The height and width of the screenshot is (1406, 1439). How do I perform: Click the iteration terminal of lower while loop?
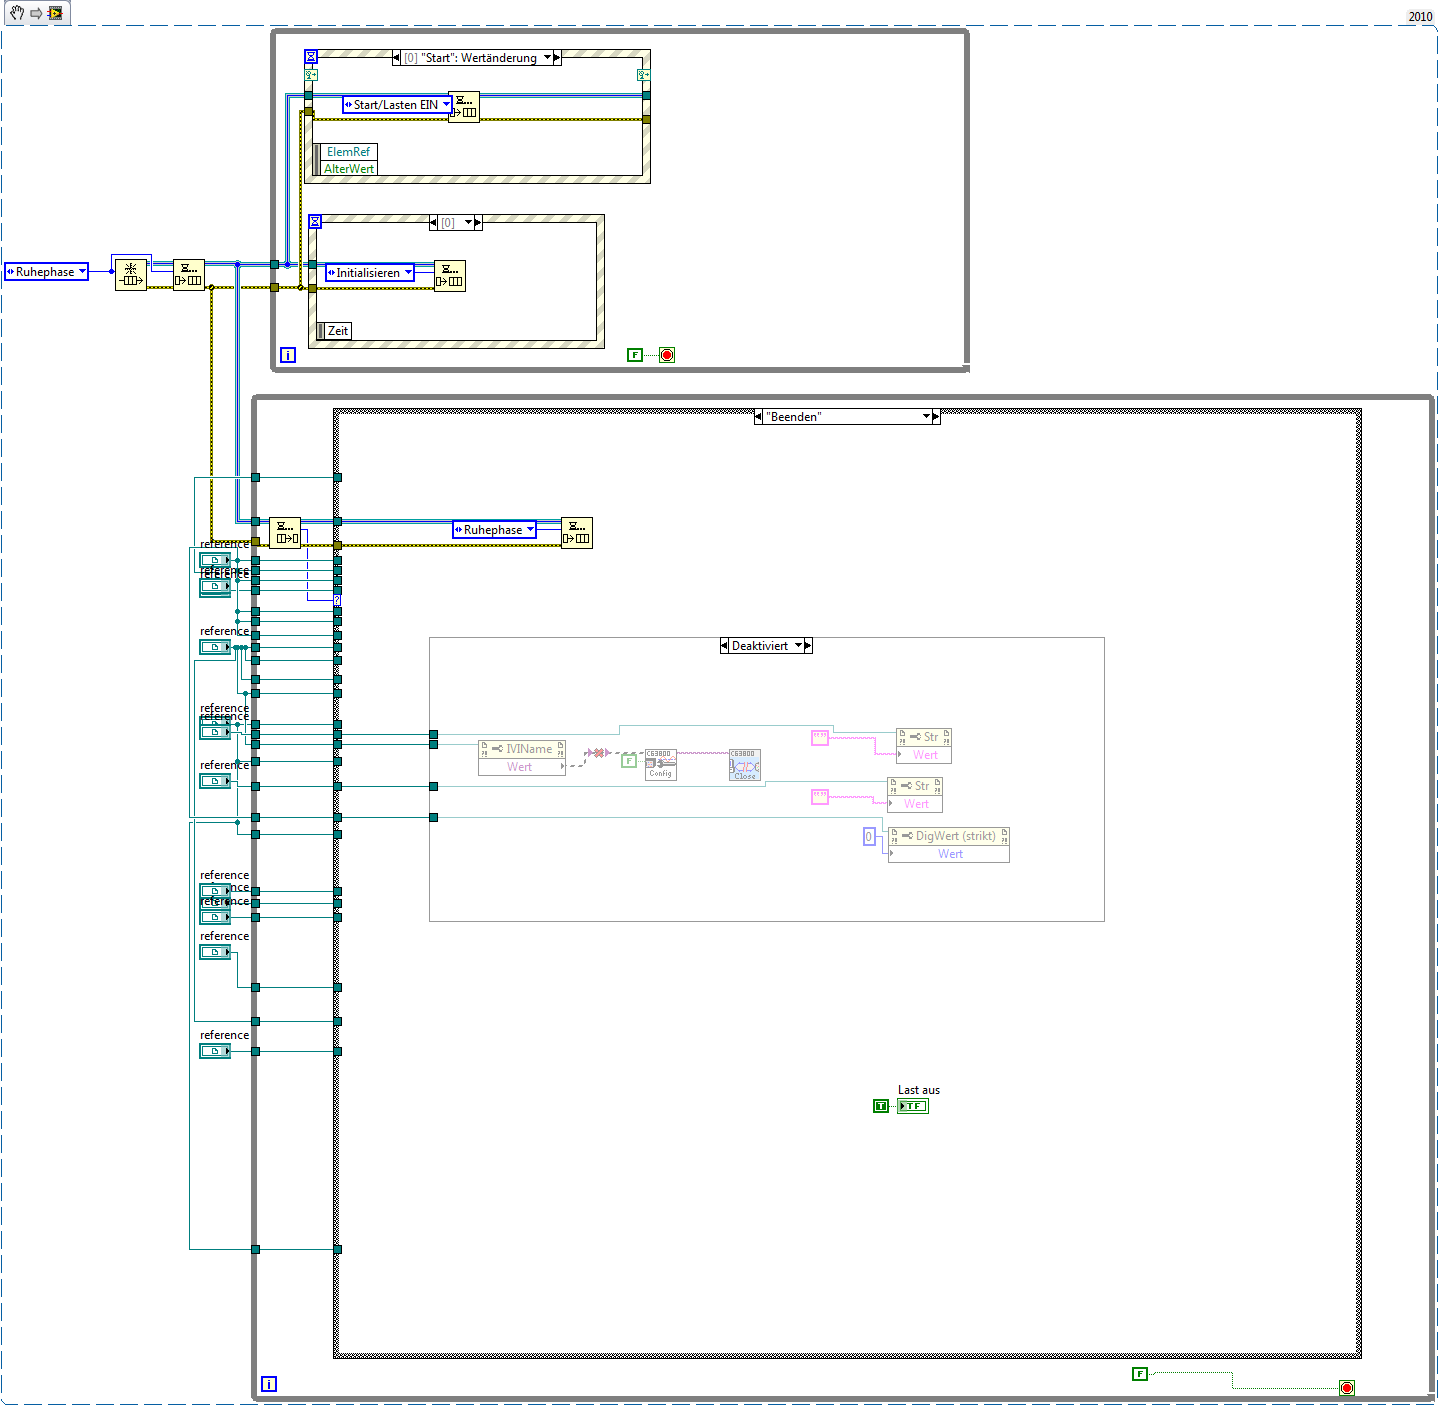tap(269, 1384)
